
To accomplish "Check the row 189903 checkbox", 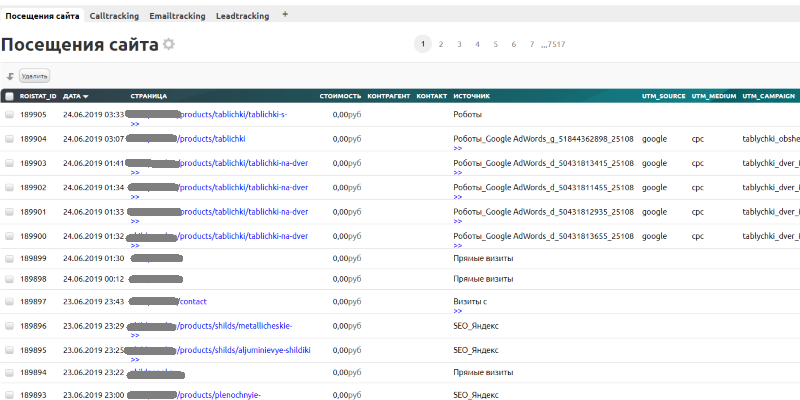I will tap(9, 163).
